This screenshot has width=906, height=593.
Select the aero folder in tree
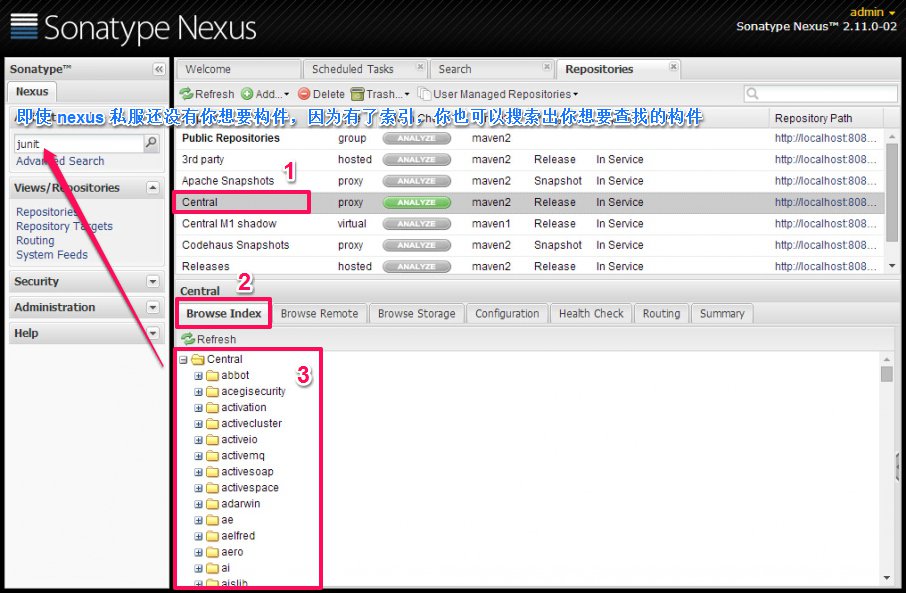232,552
